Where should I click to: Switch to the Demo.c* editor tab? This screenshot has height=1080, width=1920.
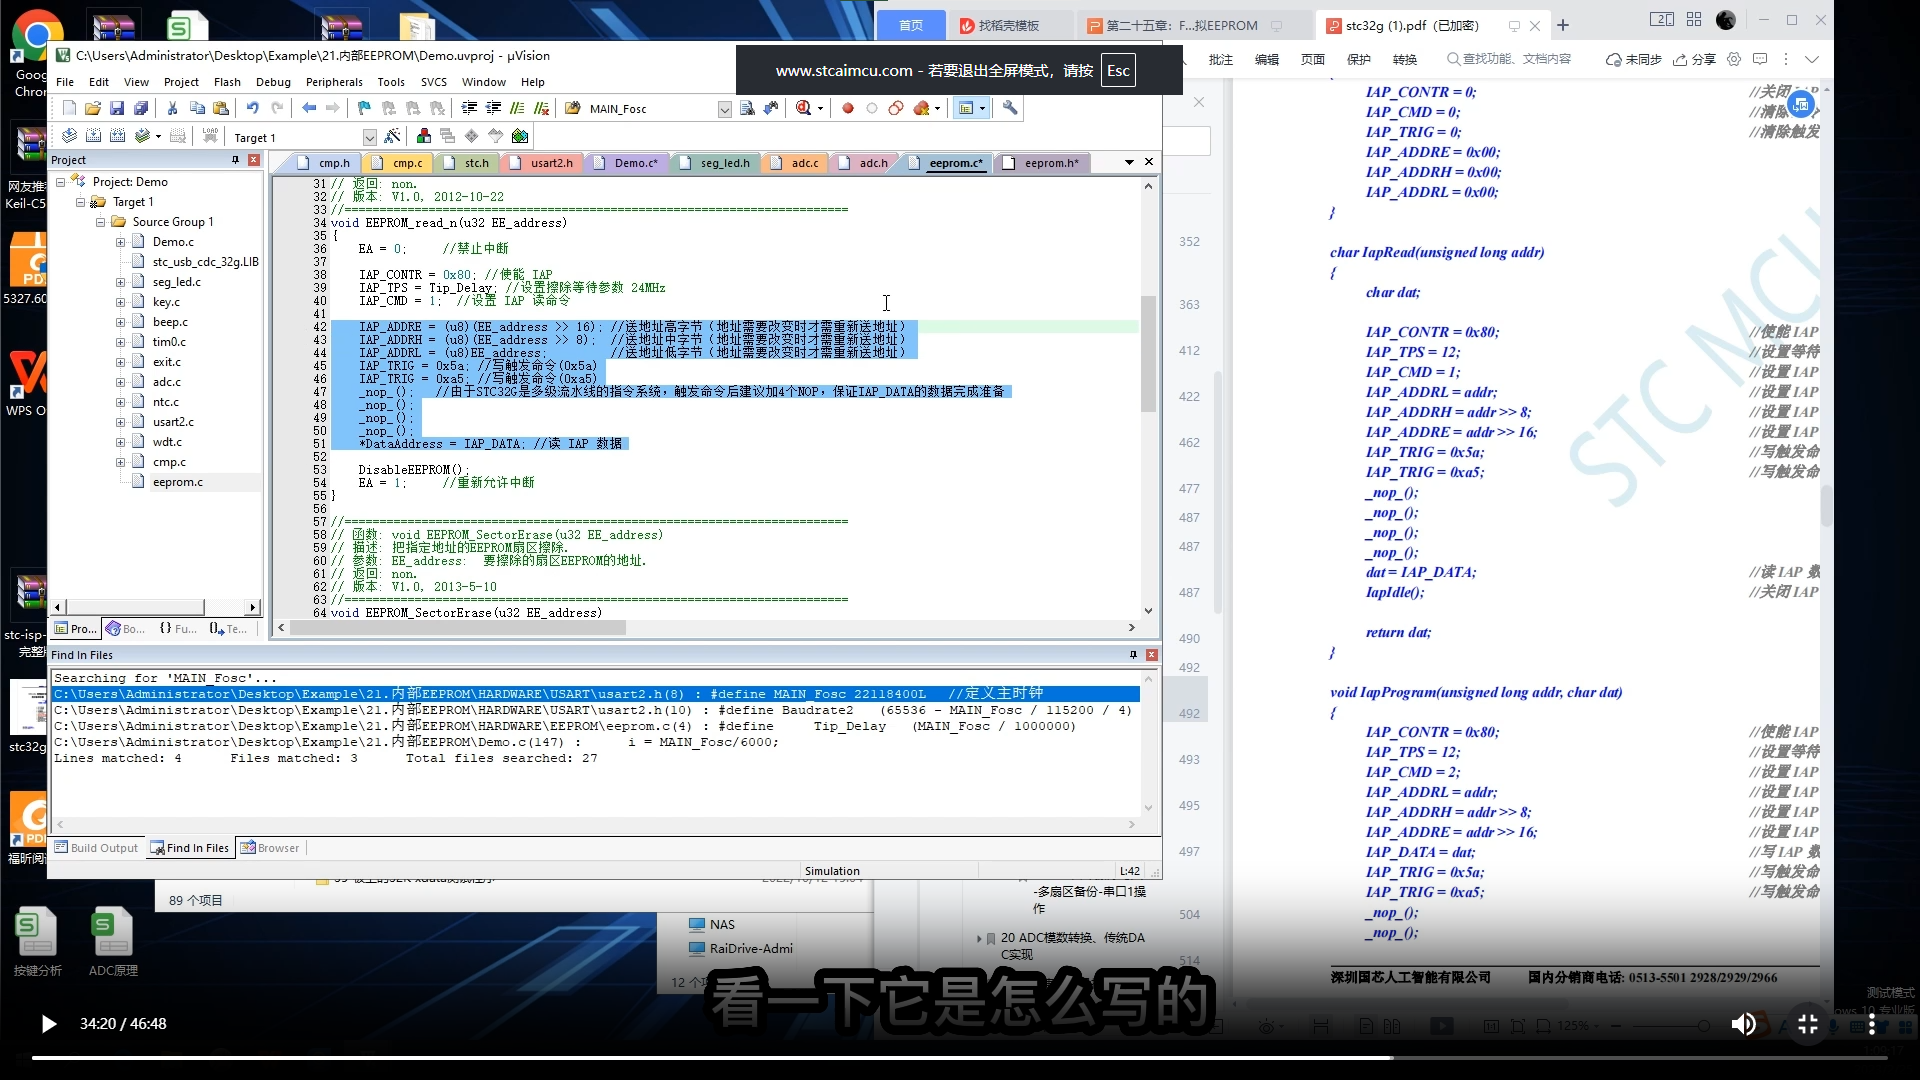coord(628,163)
